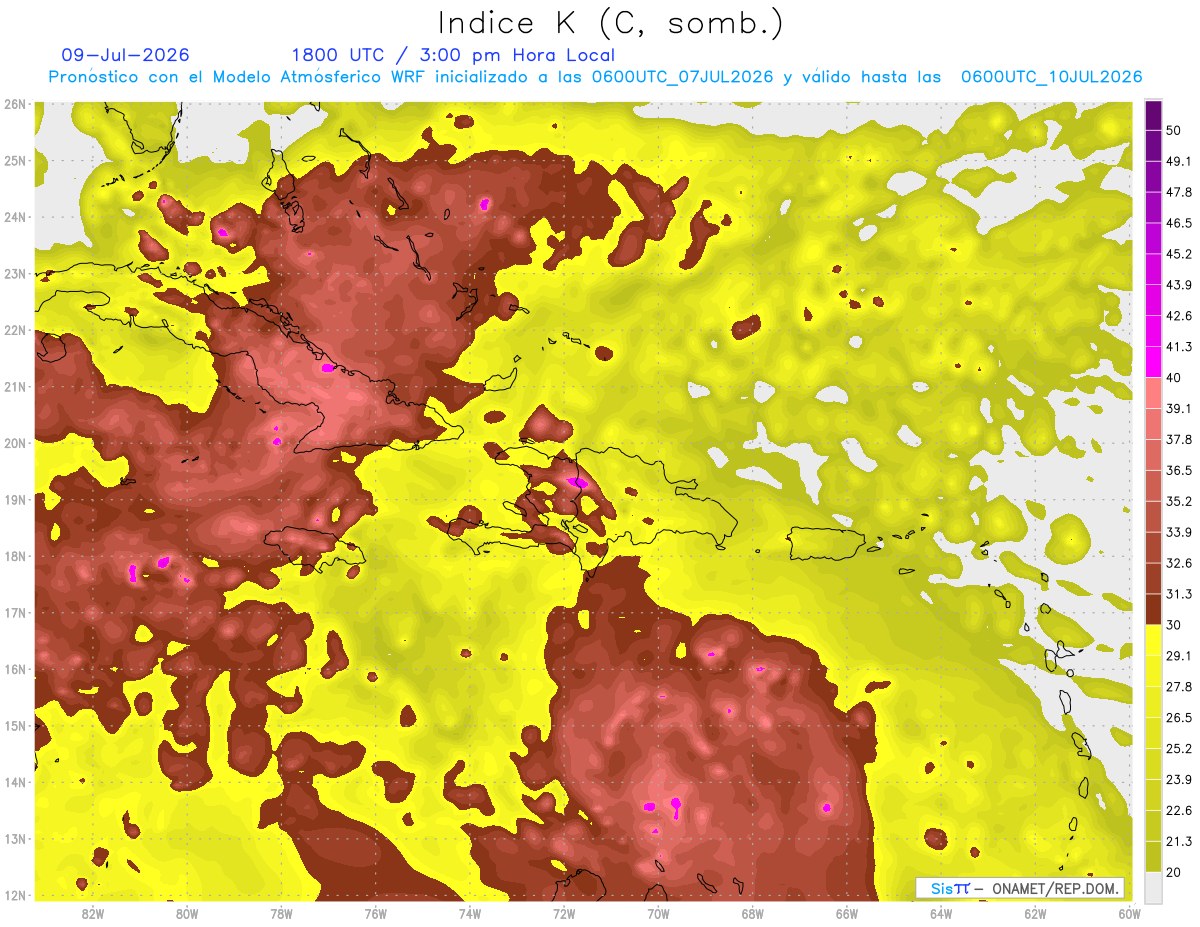Click the 15N latitude axis label

point(14,726)
